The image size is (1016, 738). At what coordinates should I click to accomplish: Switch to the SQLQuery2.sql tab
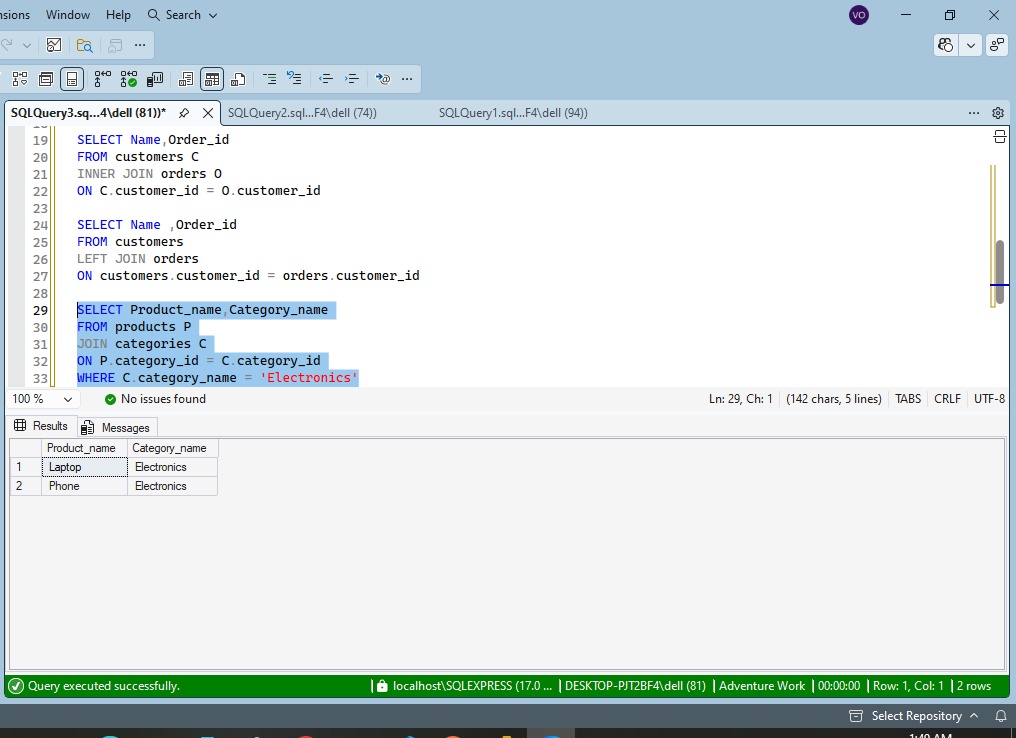click(302, 113)
